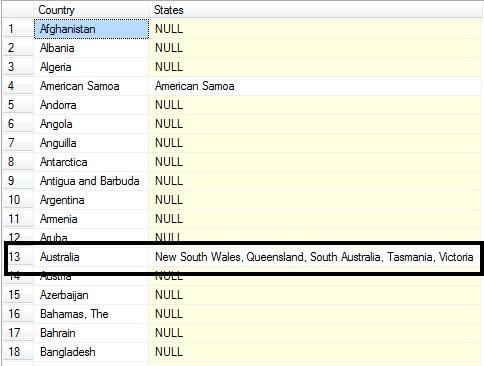Select entire row using row header 10
484x366 pixels.
pyautogui.click(x=18, y=200)
